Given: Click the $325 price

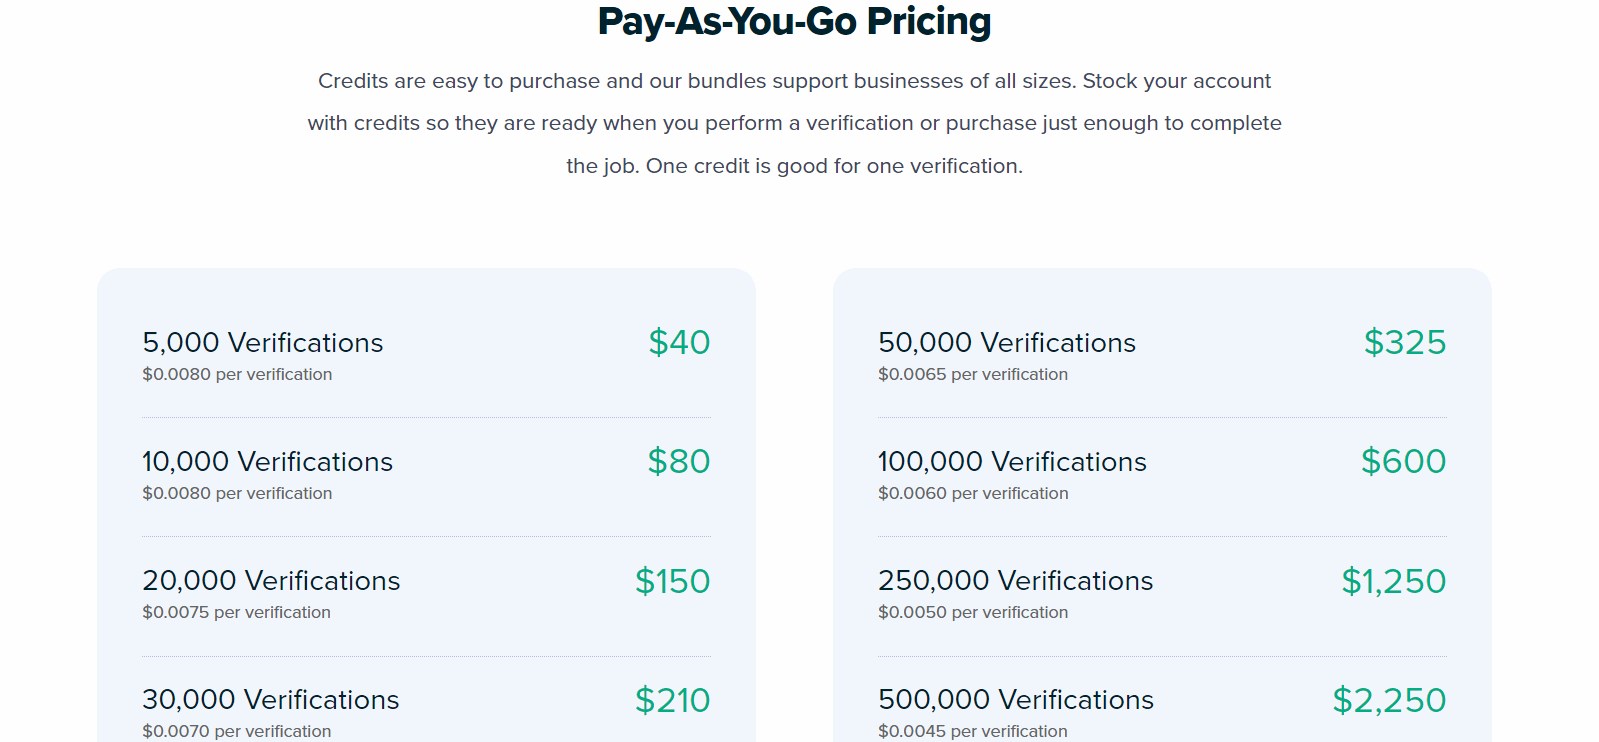Looking at the screenshot, I should click(1405, 343).
